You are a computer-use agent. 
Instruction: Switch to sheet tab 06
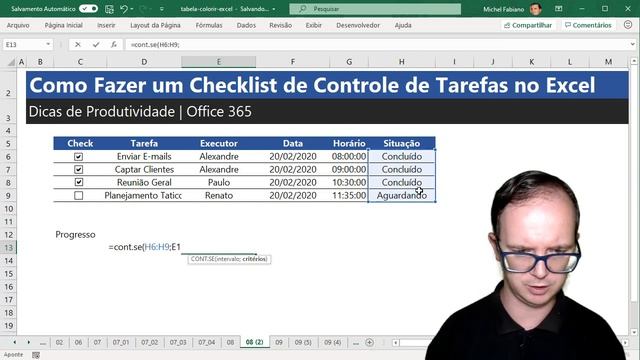click(x=78, y=342)
